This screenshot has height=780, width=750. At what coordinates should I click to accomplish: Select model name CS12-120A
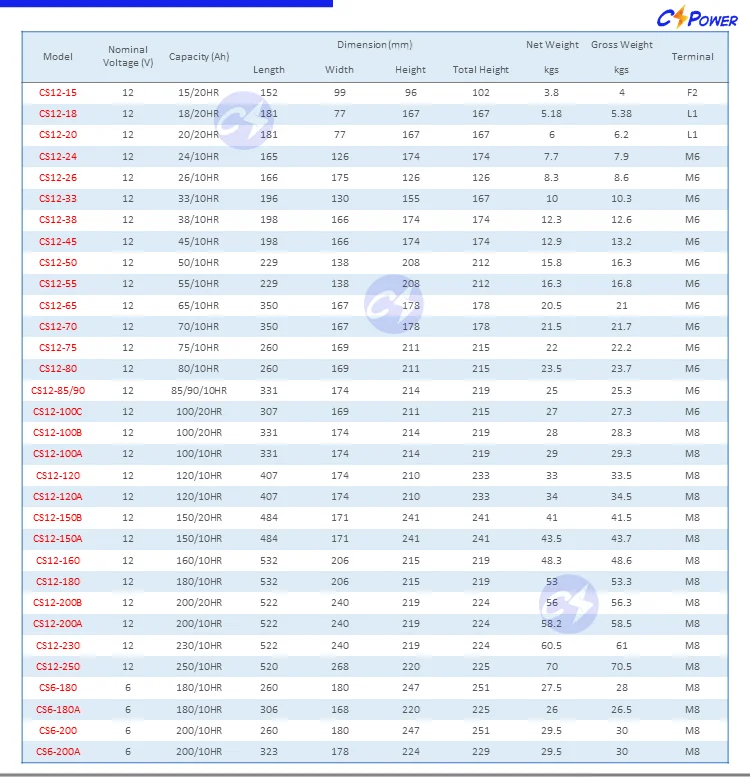(58, 496)
